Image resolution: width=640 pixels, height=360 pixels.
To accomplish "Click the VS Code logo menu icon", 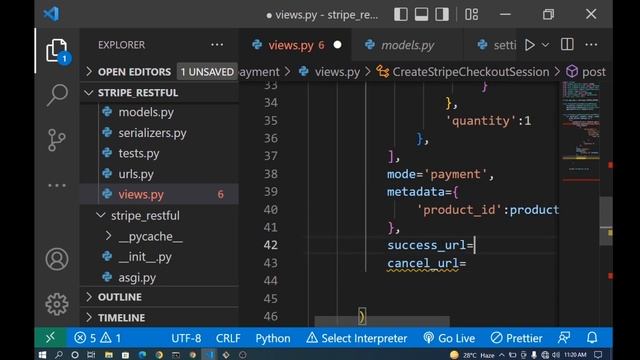I will click(x=51, y=14).
